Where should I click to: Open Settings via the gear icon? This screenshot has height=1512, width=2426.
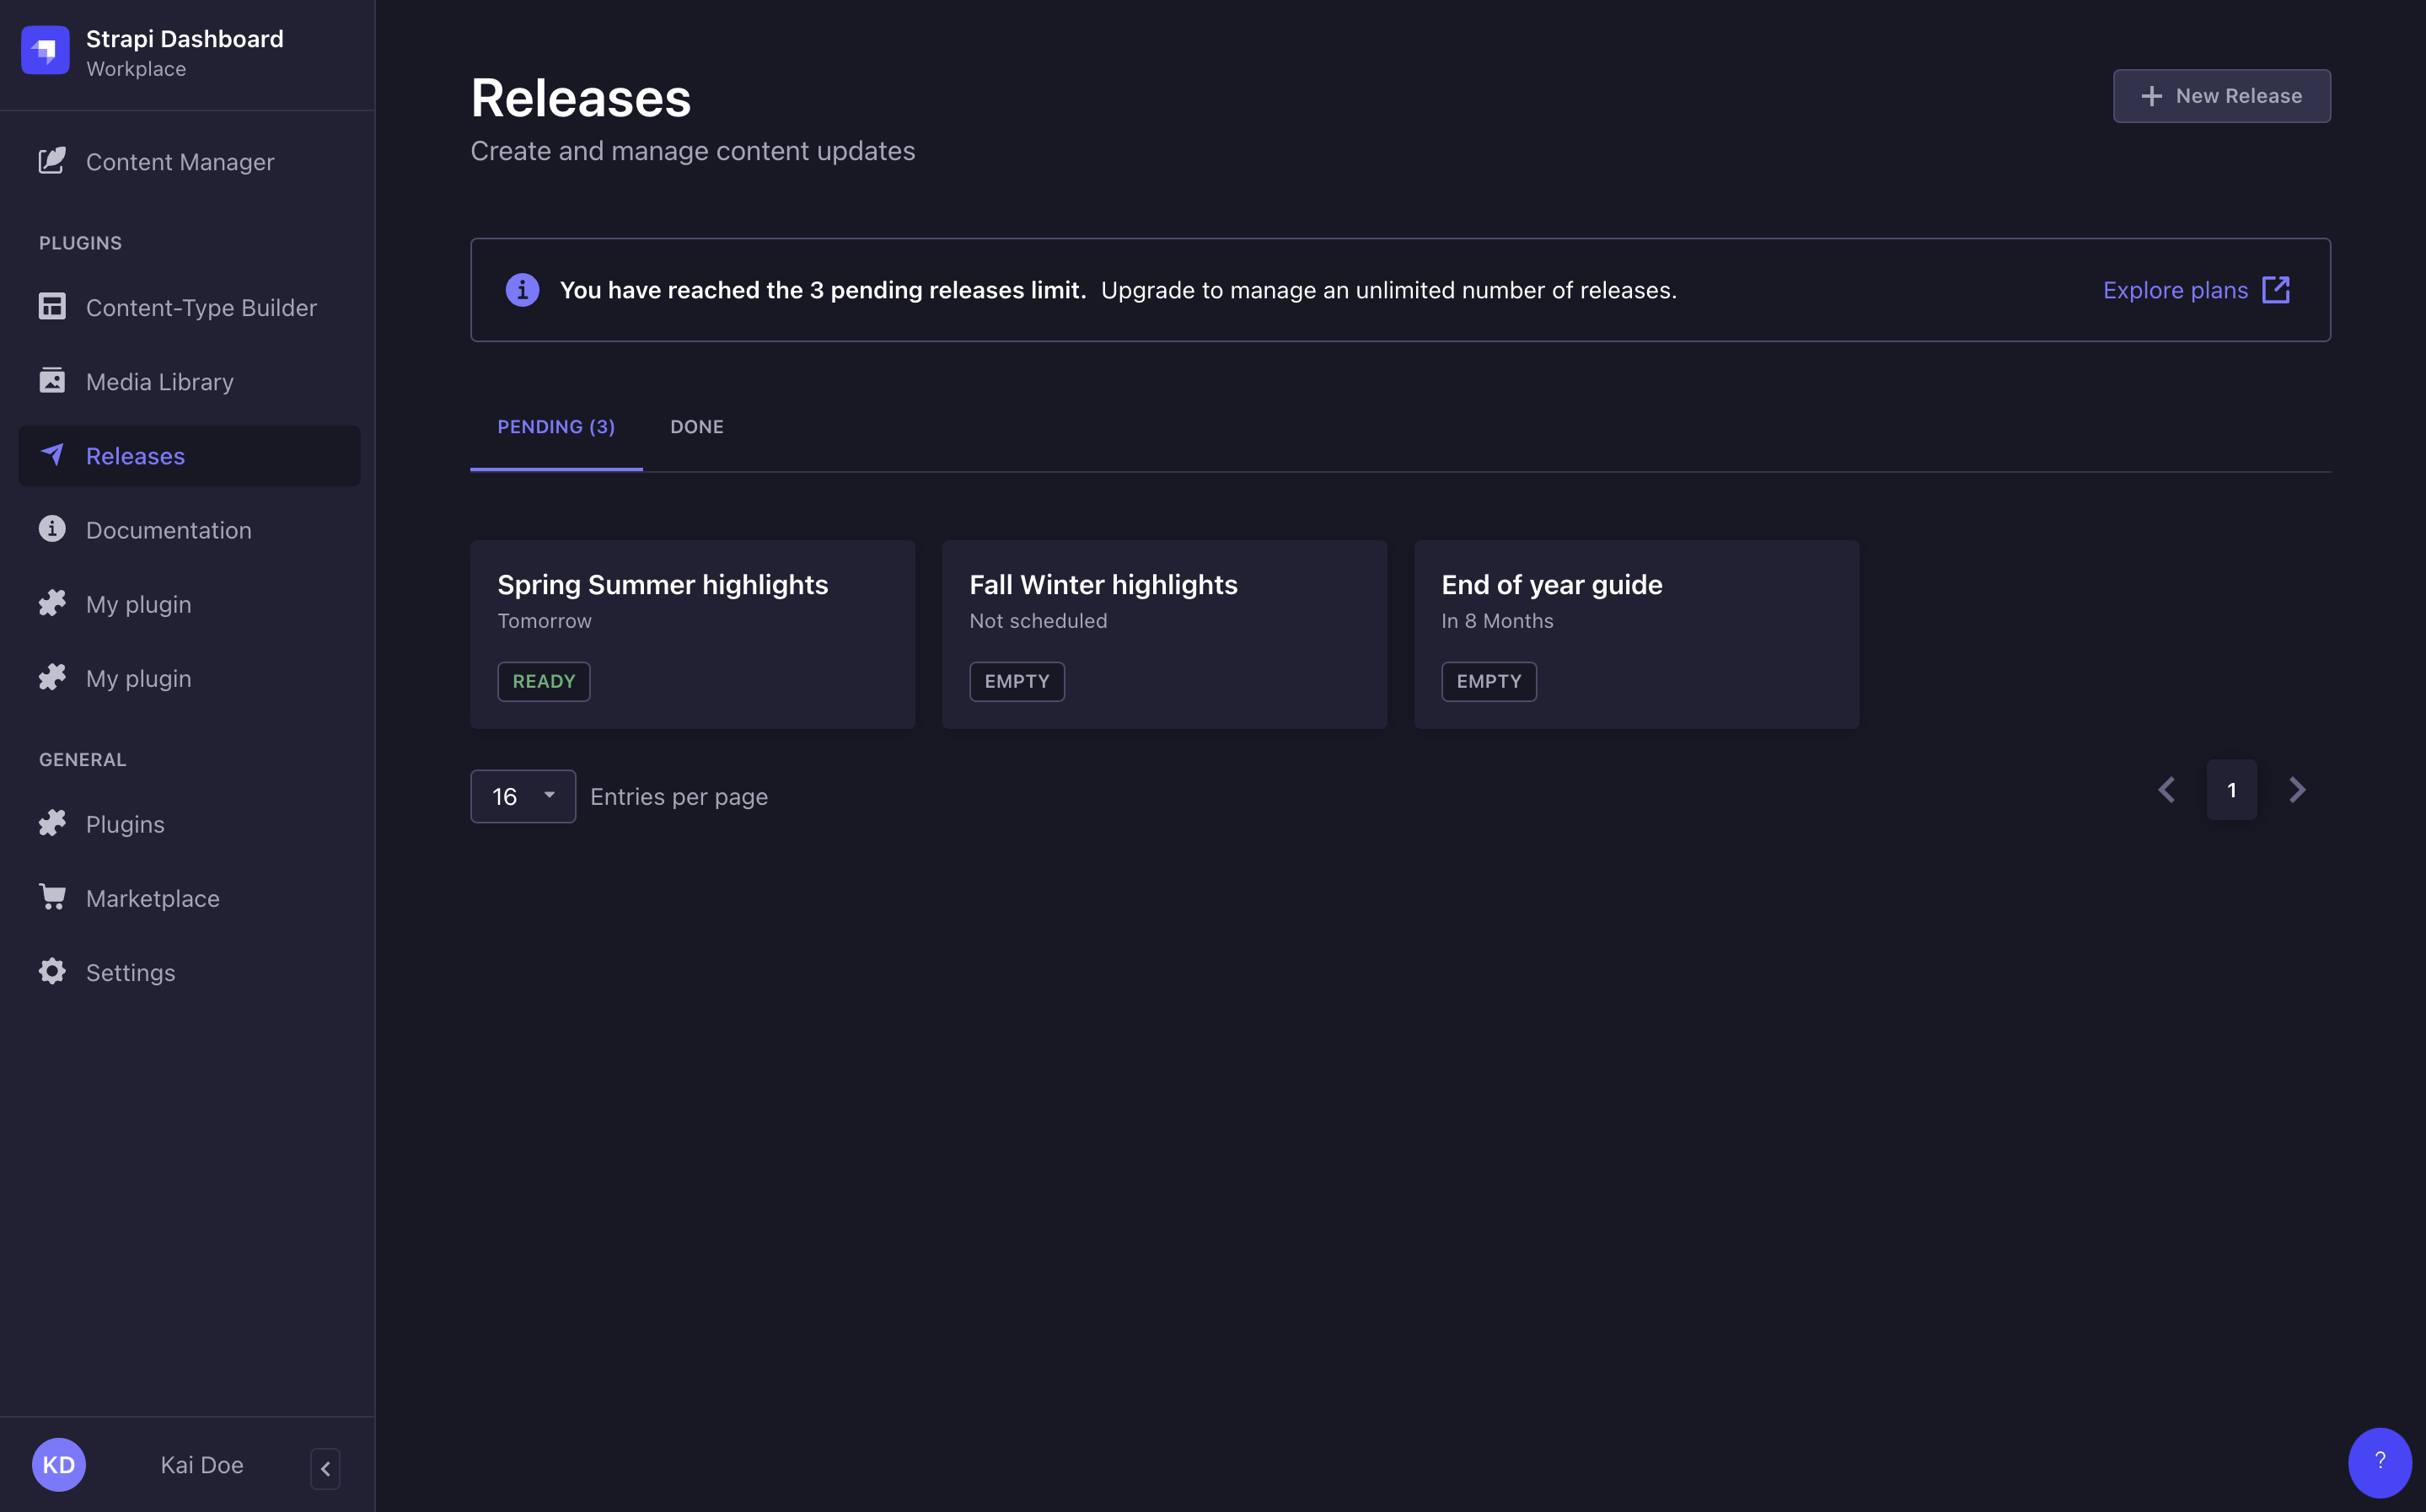[x=52, y=971]
